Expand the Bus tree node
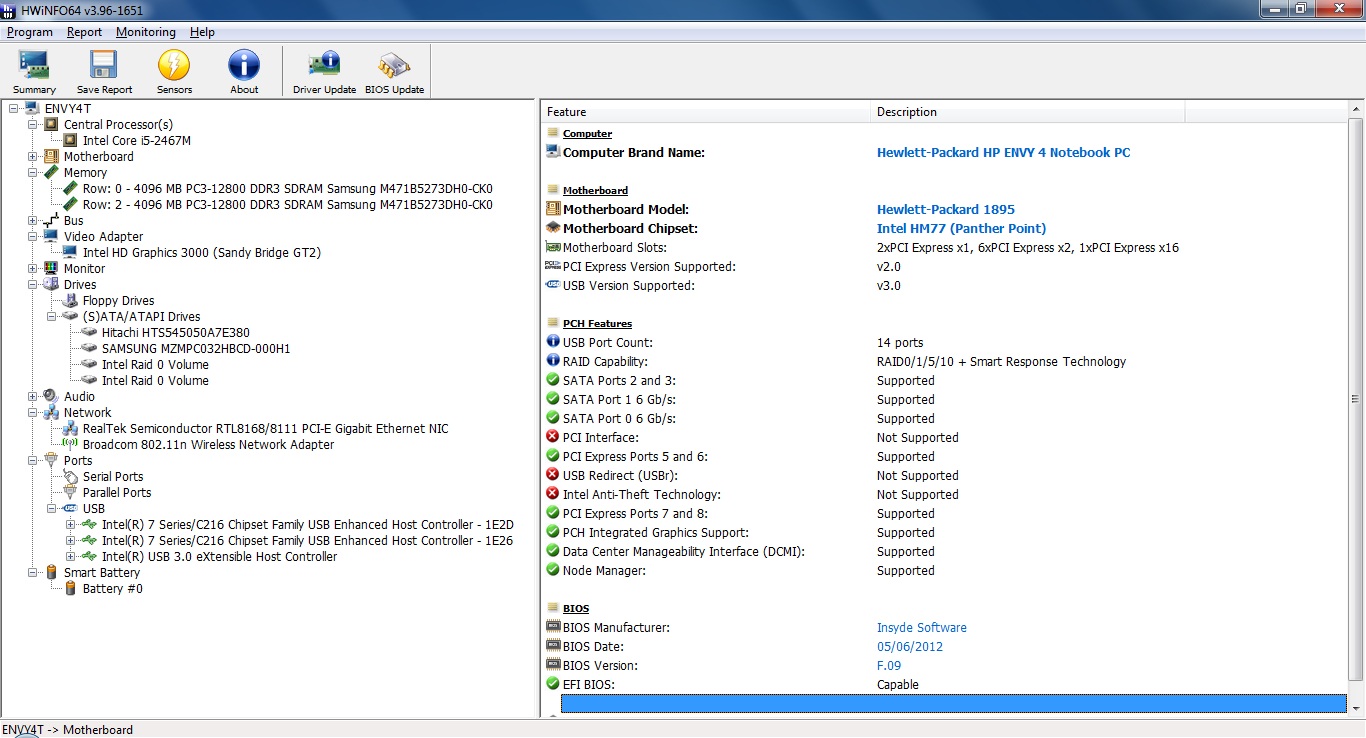The width and height of the screenshot is (1366, 738). coord(32,220)
